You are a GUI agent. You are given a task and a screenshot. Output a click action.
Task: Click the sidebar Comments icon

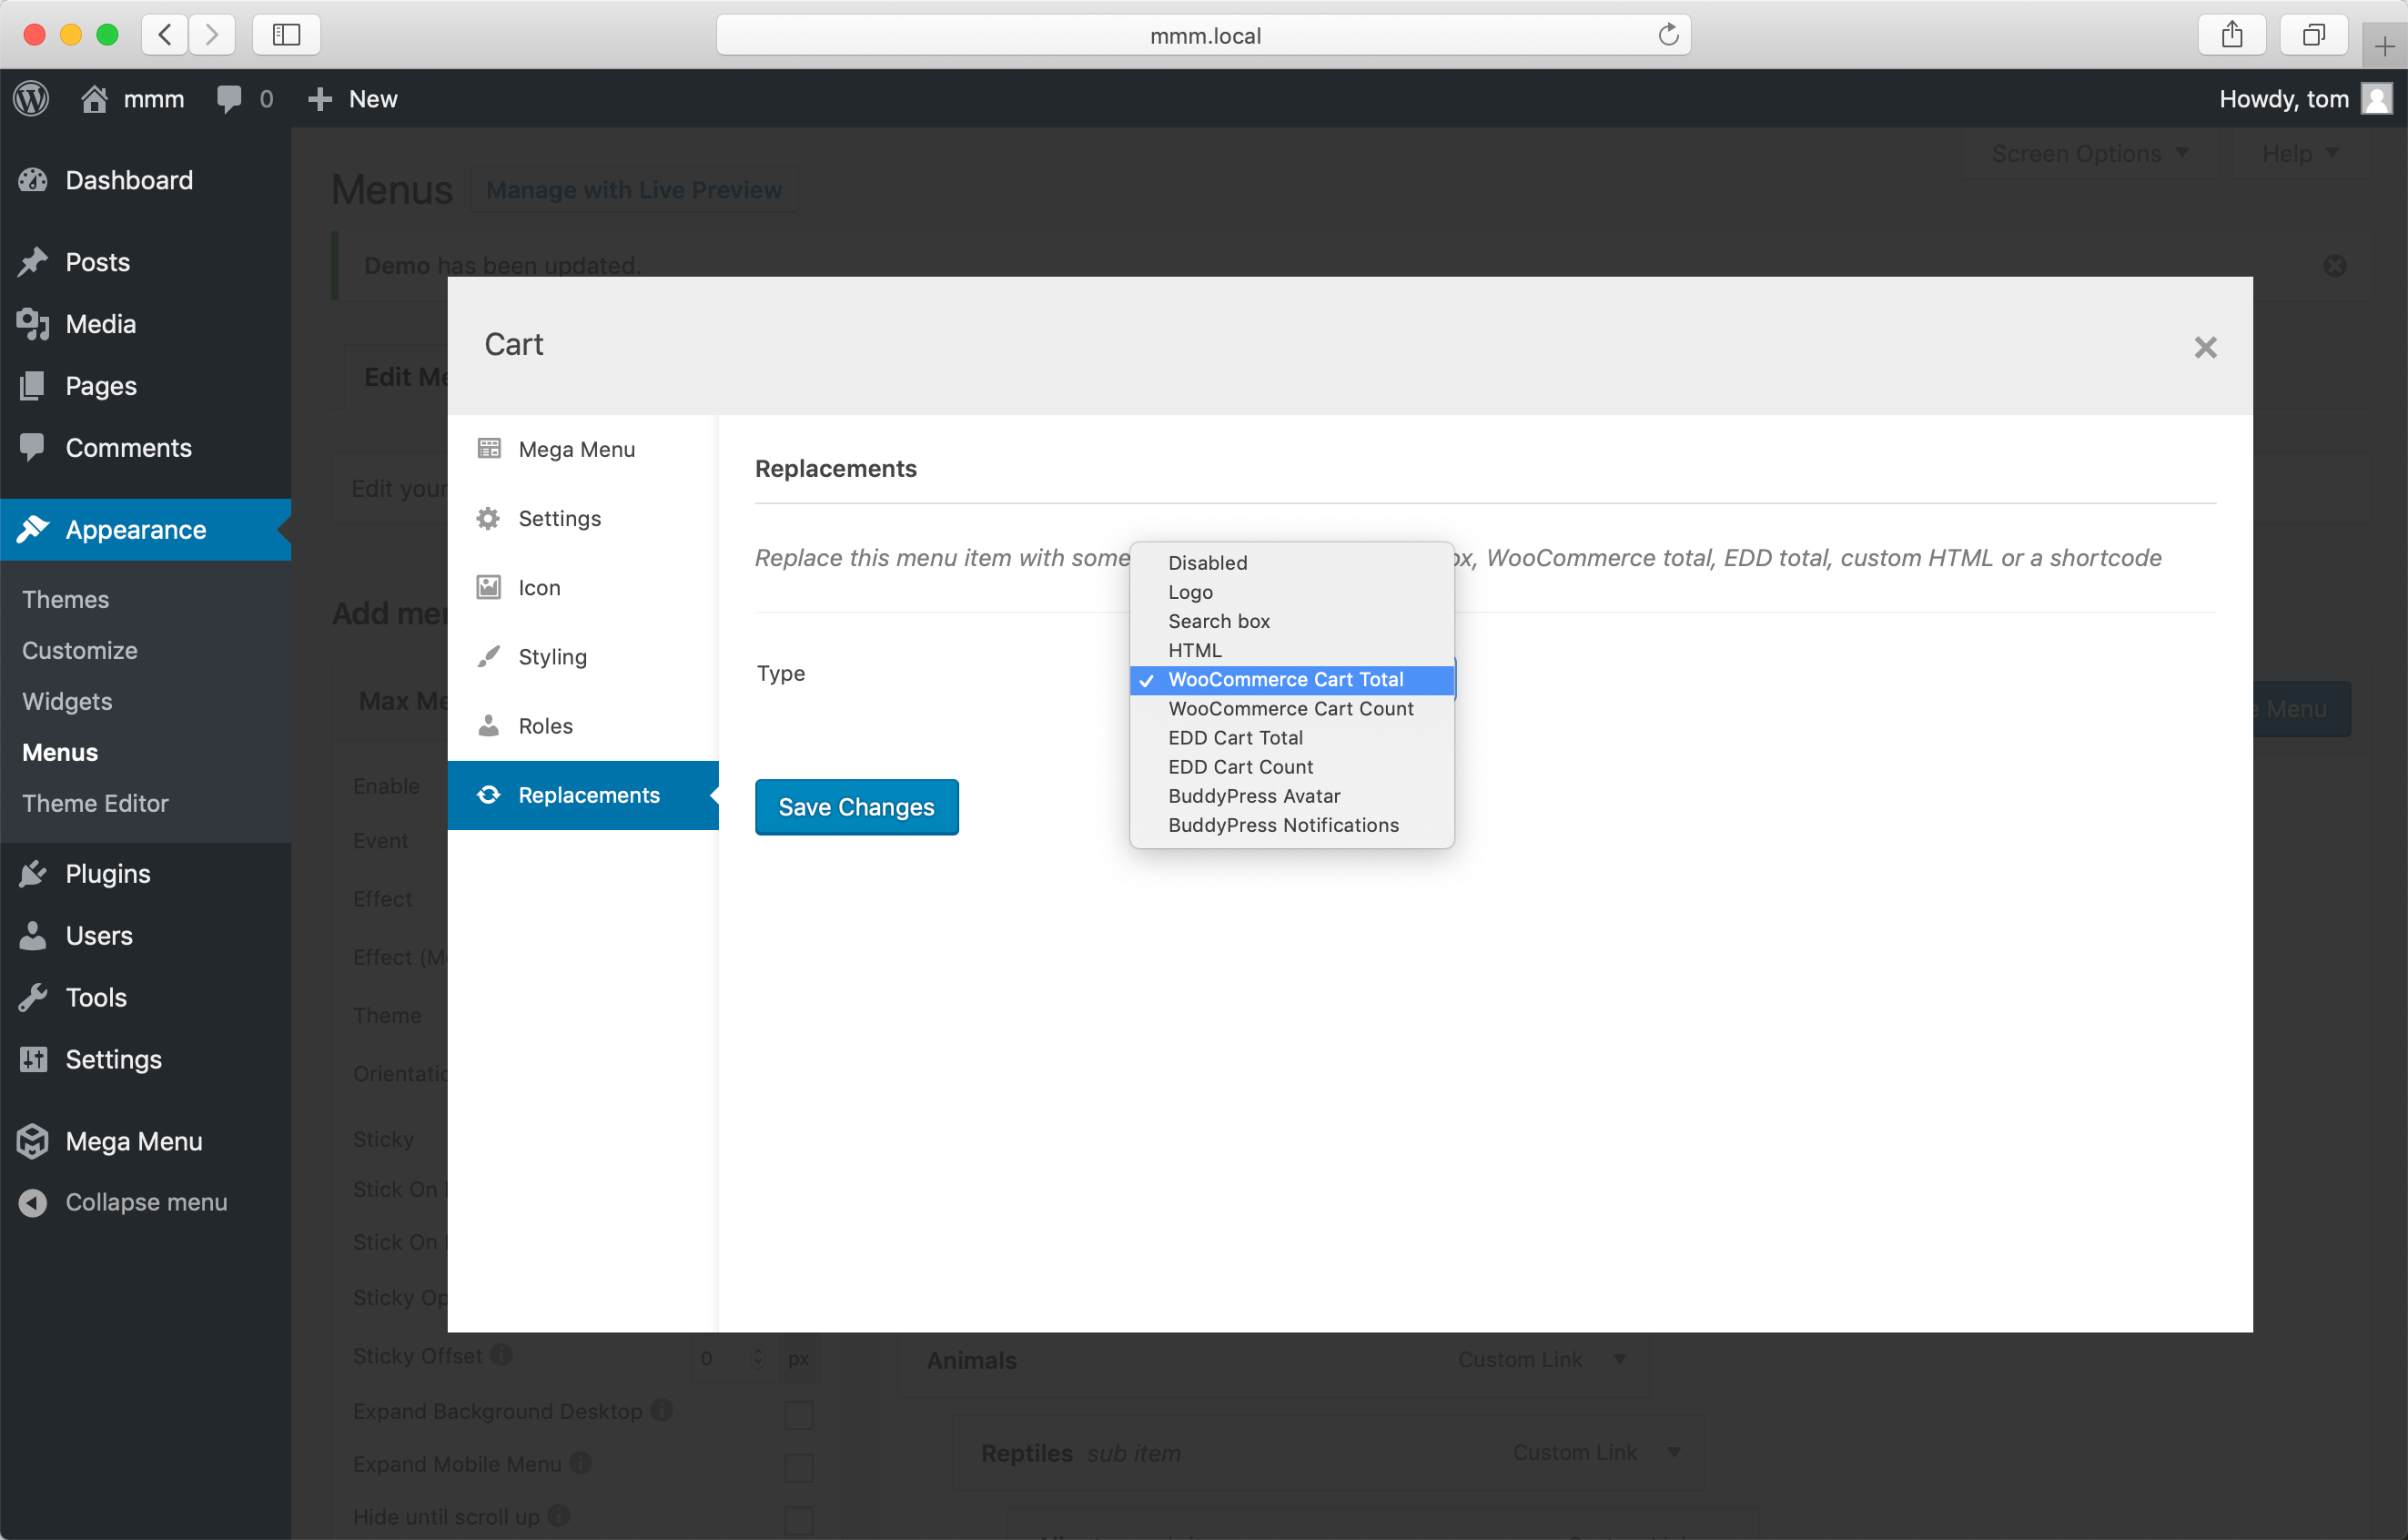point(33,447)
